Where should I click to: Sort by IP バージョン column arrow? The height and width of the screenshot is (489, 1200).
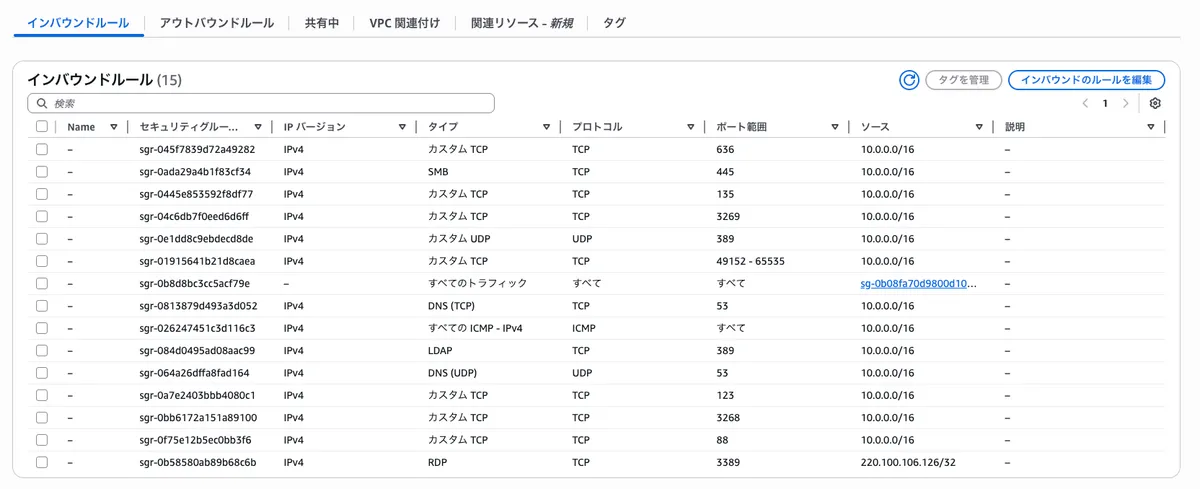(x=402, y=127)
